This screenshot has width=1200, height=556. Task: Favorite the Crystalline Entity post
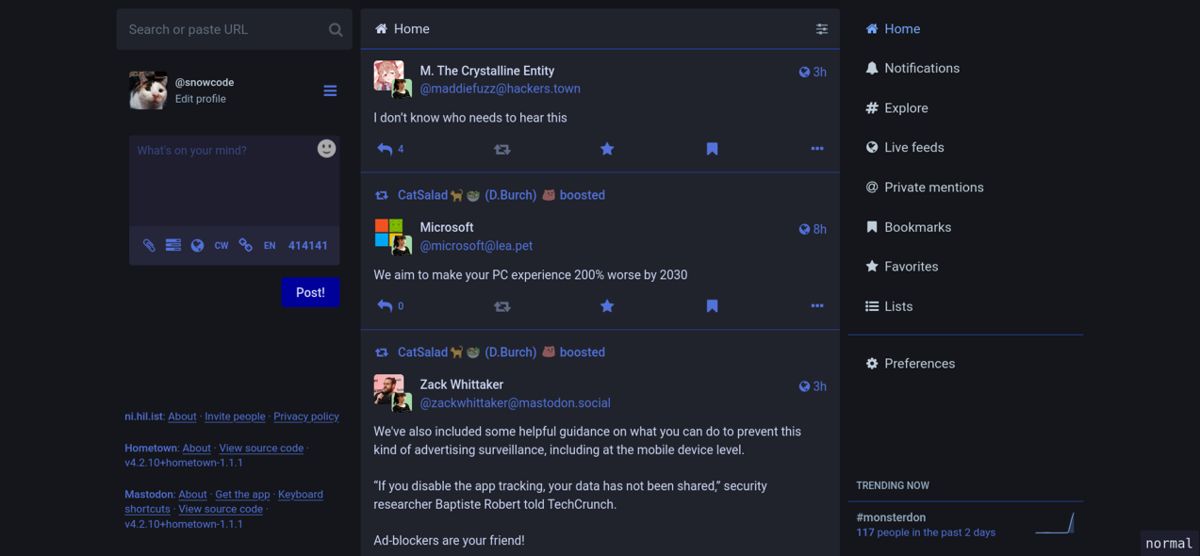pos(607,149)
